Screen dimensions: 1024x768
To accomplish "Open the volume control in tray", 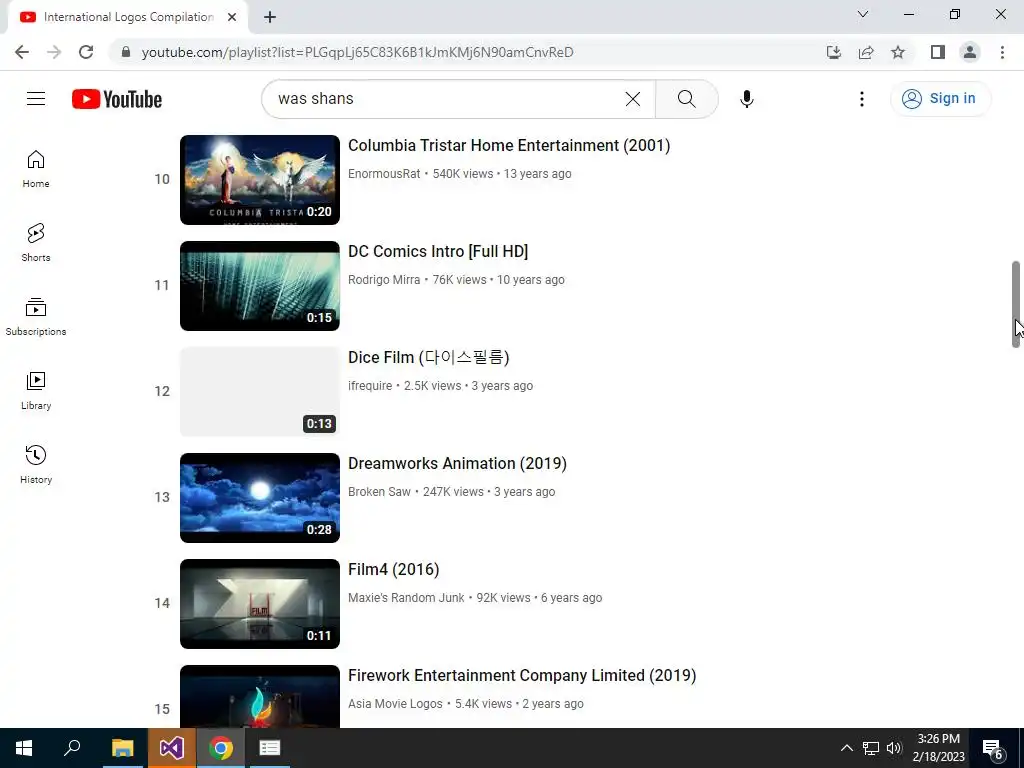I will pos(894,748).
